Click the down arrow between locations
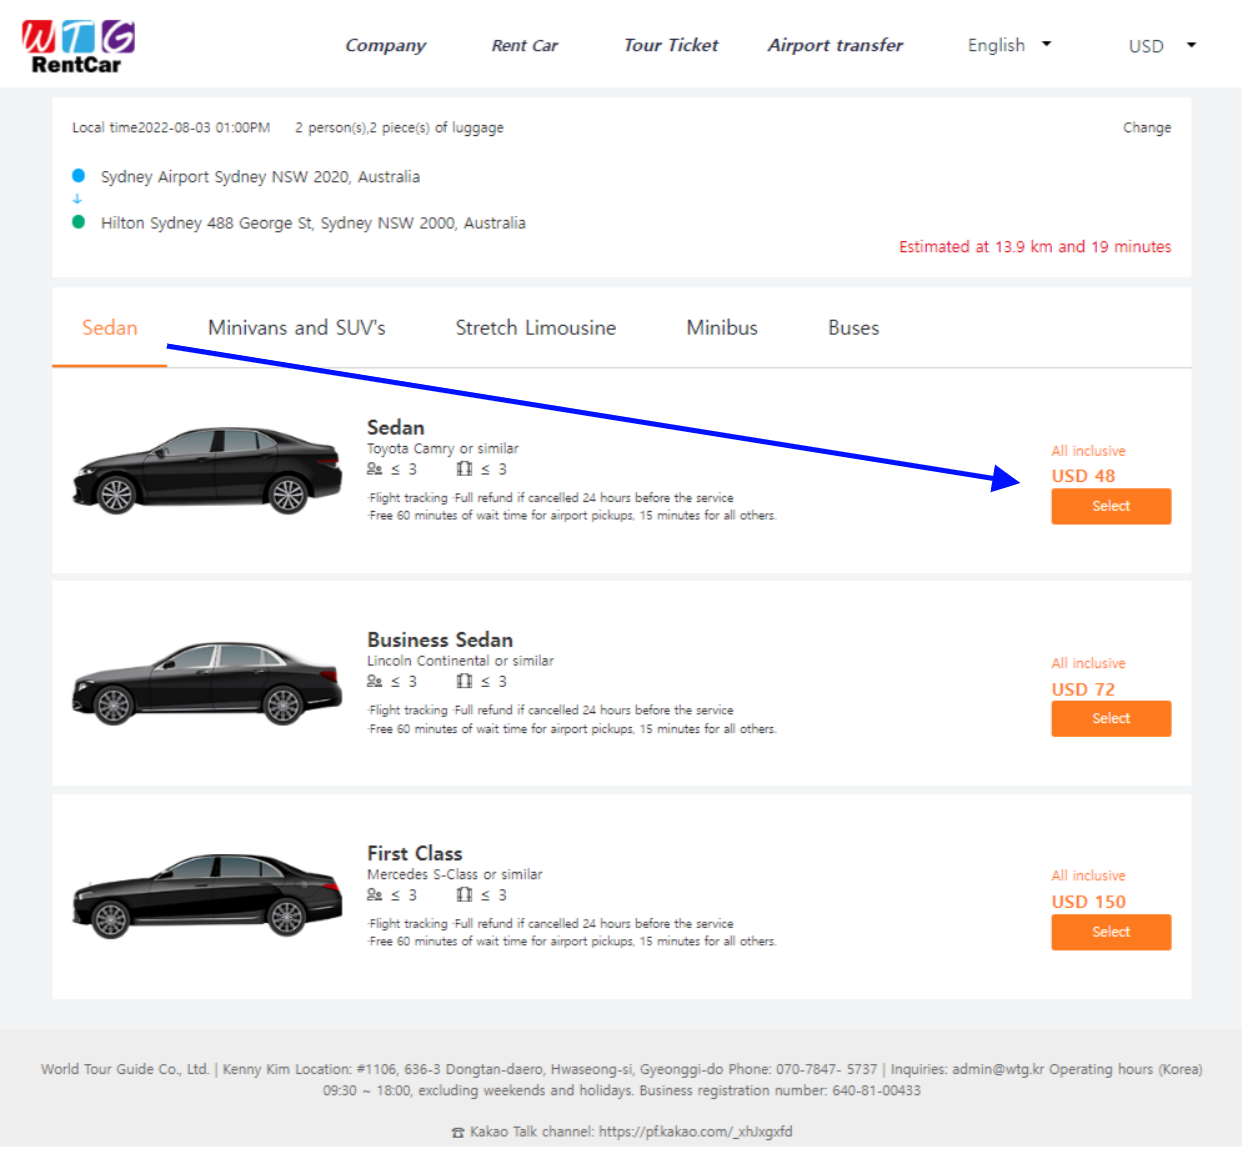The image size is (1243, 1149). point(77,199)
